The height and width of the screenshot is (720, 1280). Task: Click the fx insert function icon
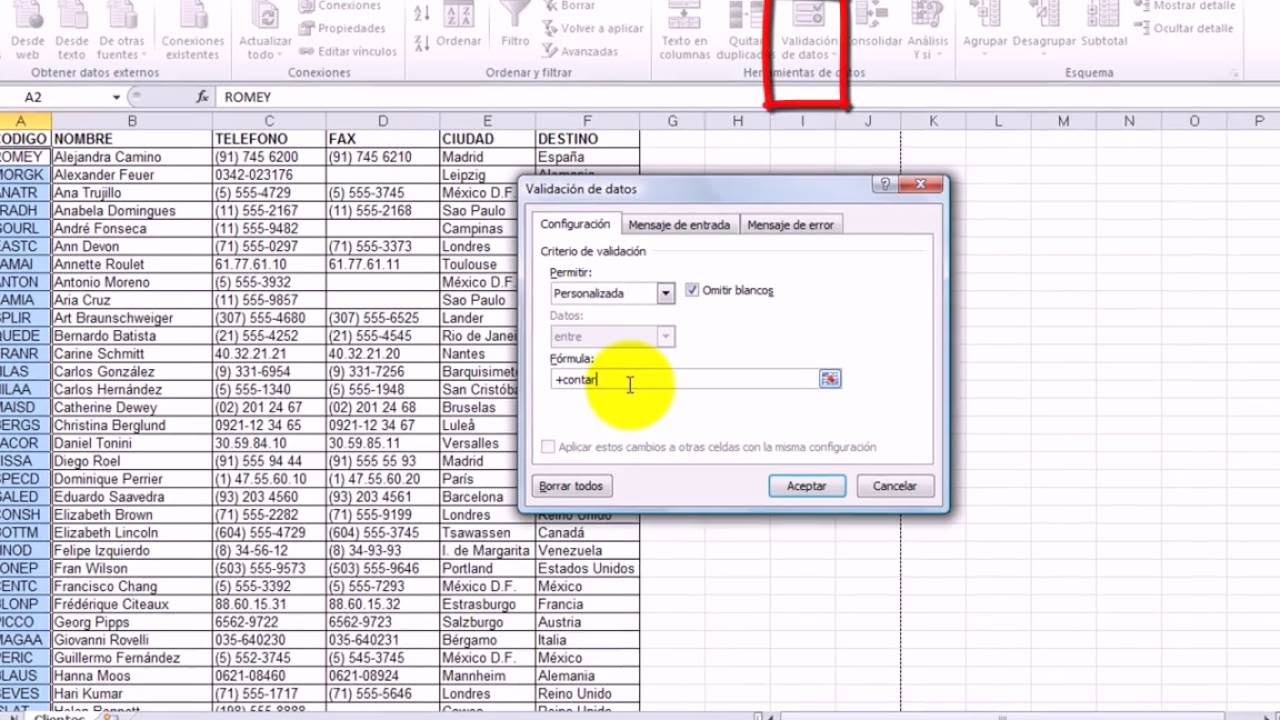(x=203, y=97)
